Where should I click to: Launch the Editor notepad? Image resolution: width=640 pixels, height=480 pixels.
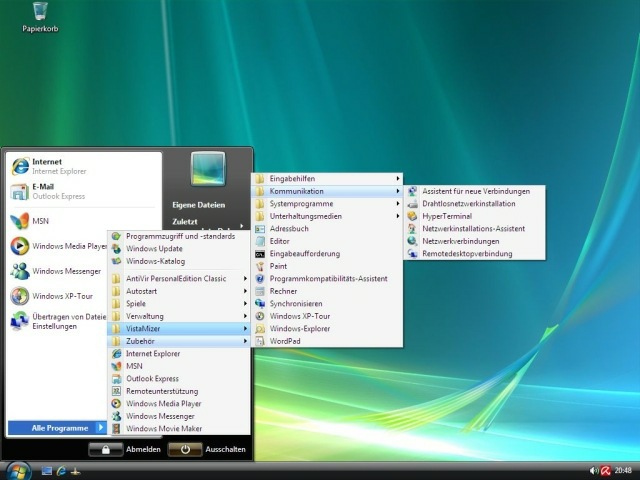coord(327,241)
